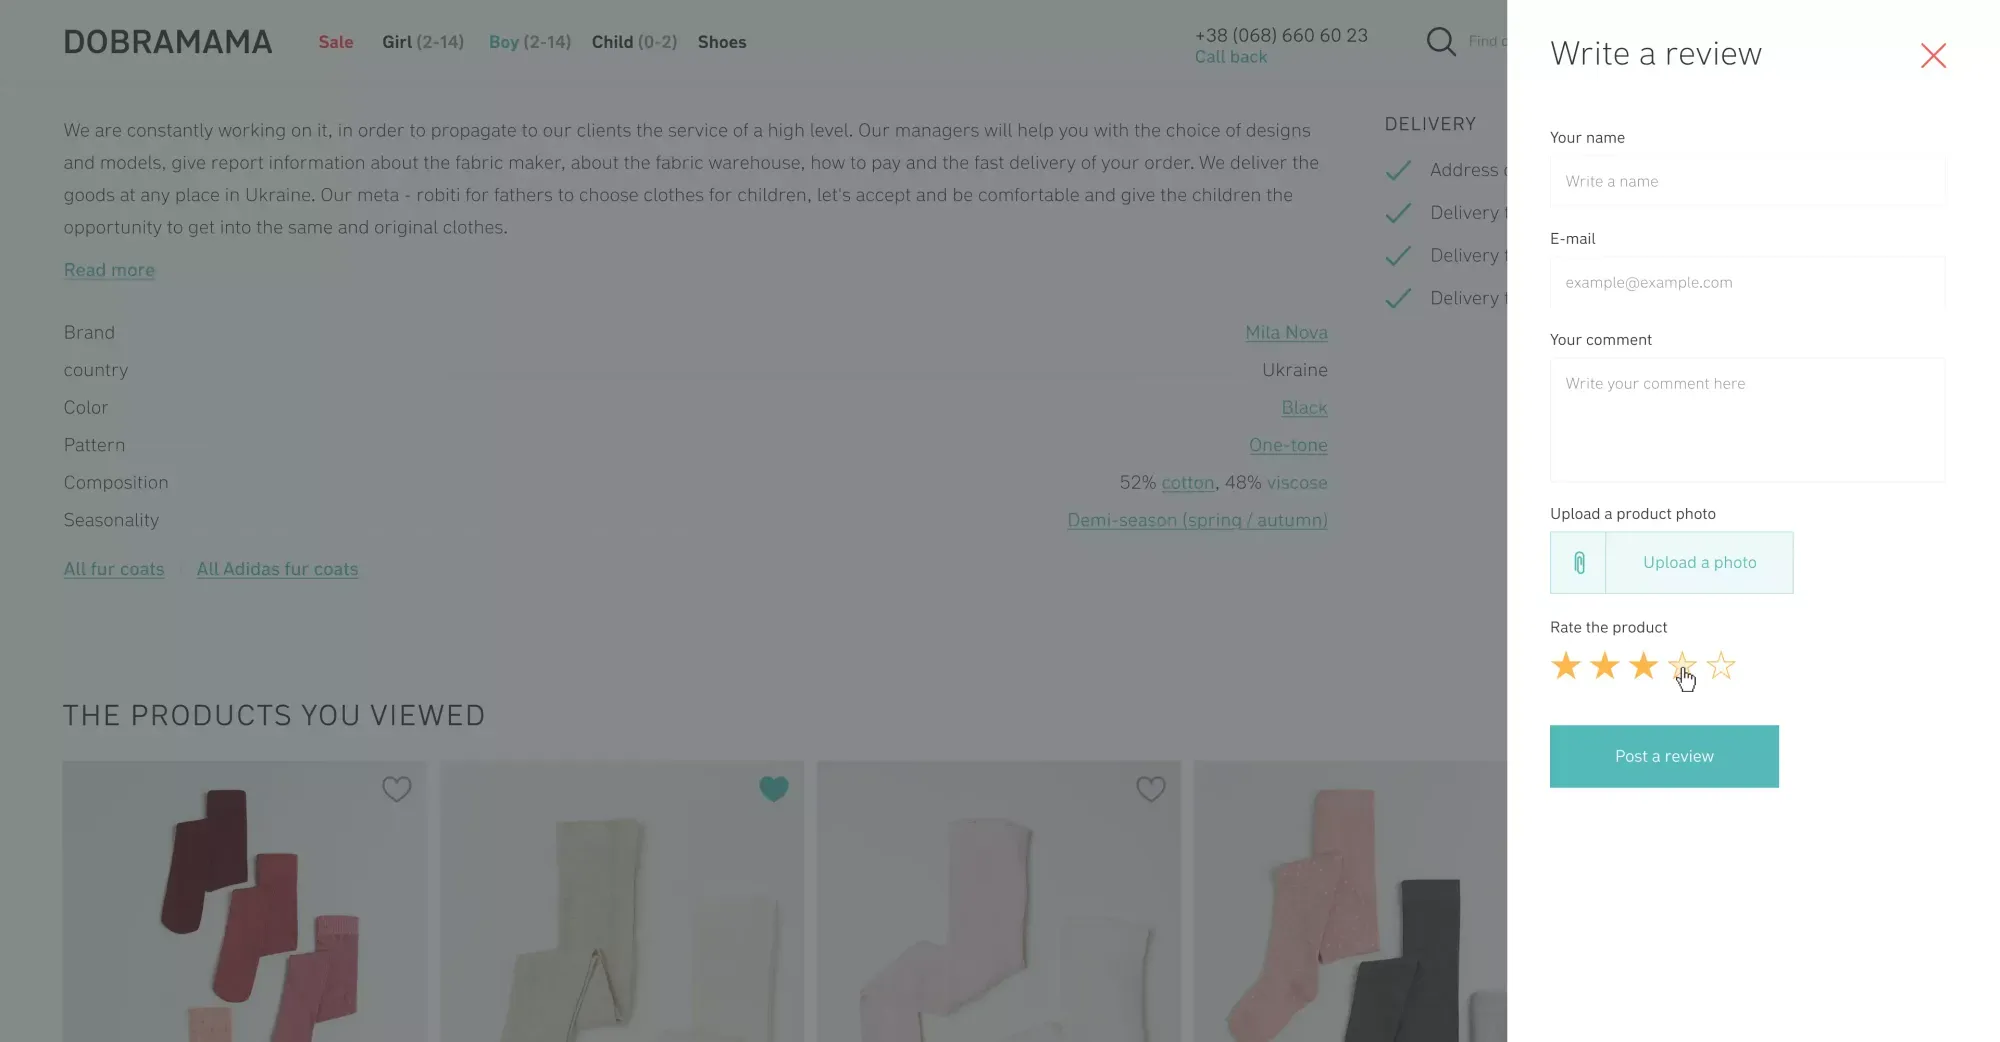Open the Call back link
This screenshot has width=2000, height=1042.
(x=1230, y=57)
